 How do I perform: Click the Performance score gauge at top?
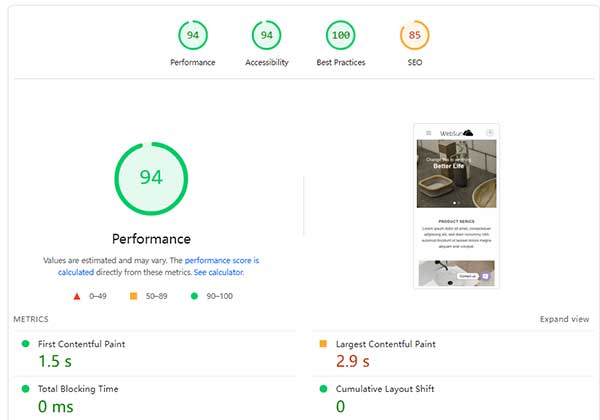coord(193,36)
